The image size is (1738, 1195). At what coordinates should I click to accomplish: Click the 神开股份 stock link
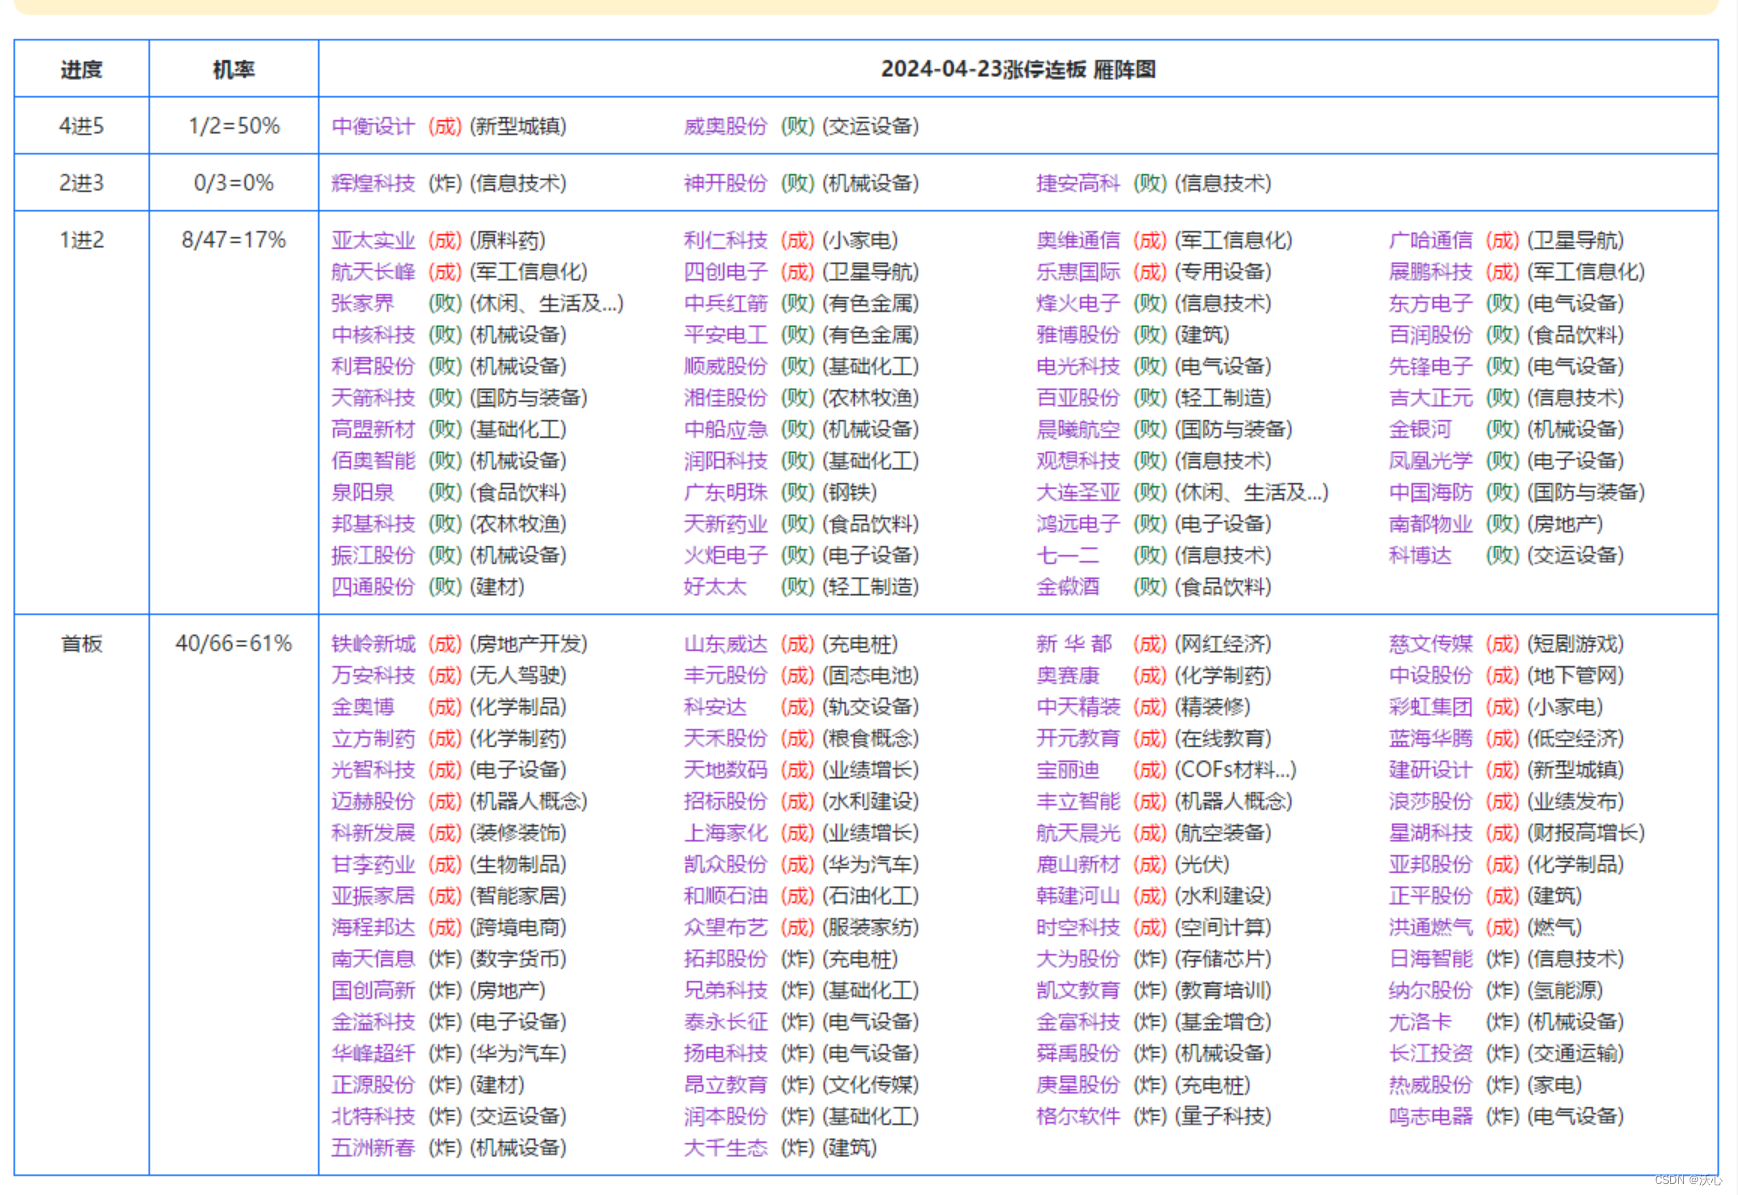725,183
